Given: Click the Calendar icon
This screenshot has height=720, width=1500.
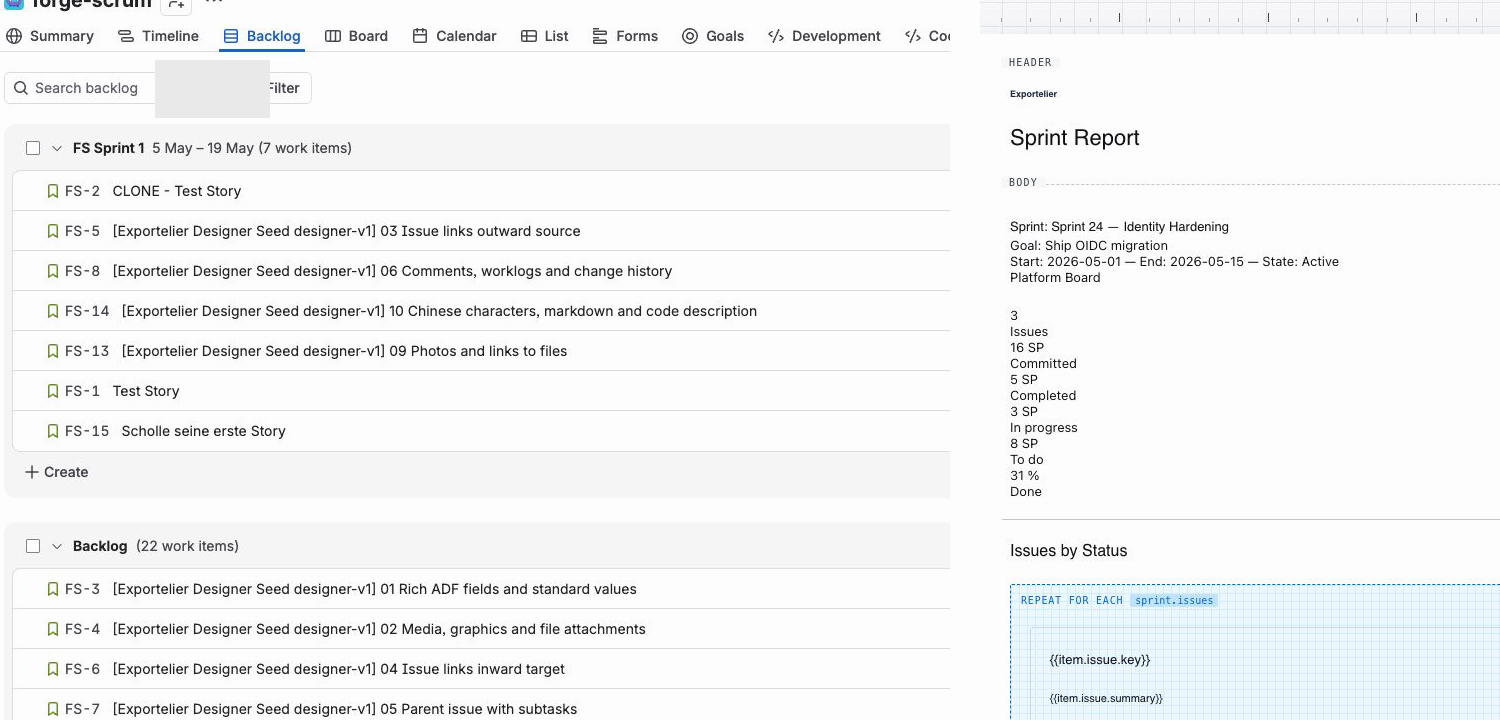Looking at the screenshot, I should tap(420, 36).
